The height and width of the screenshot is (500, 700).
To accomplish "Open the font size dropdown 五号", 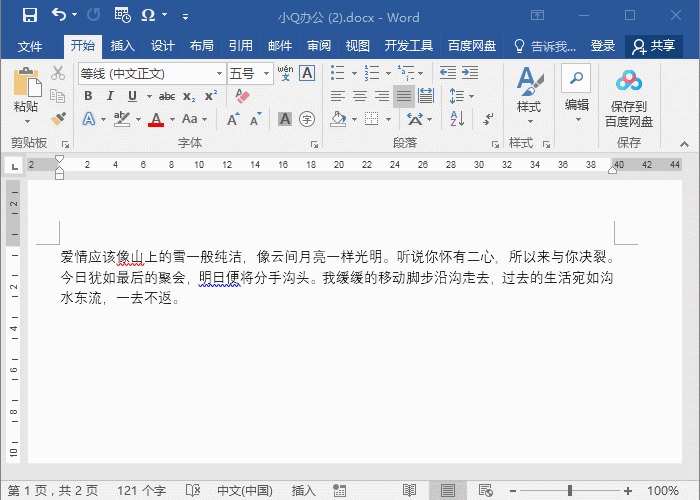I will [250, 73].
